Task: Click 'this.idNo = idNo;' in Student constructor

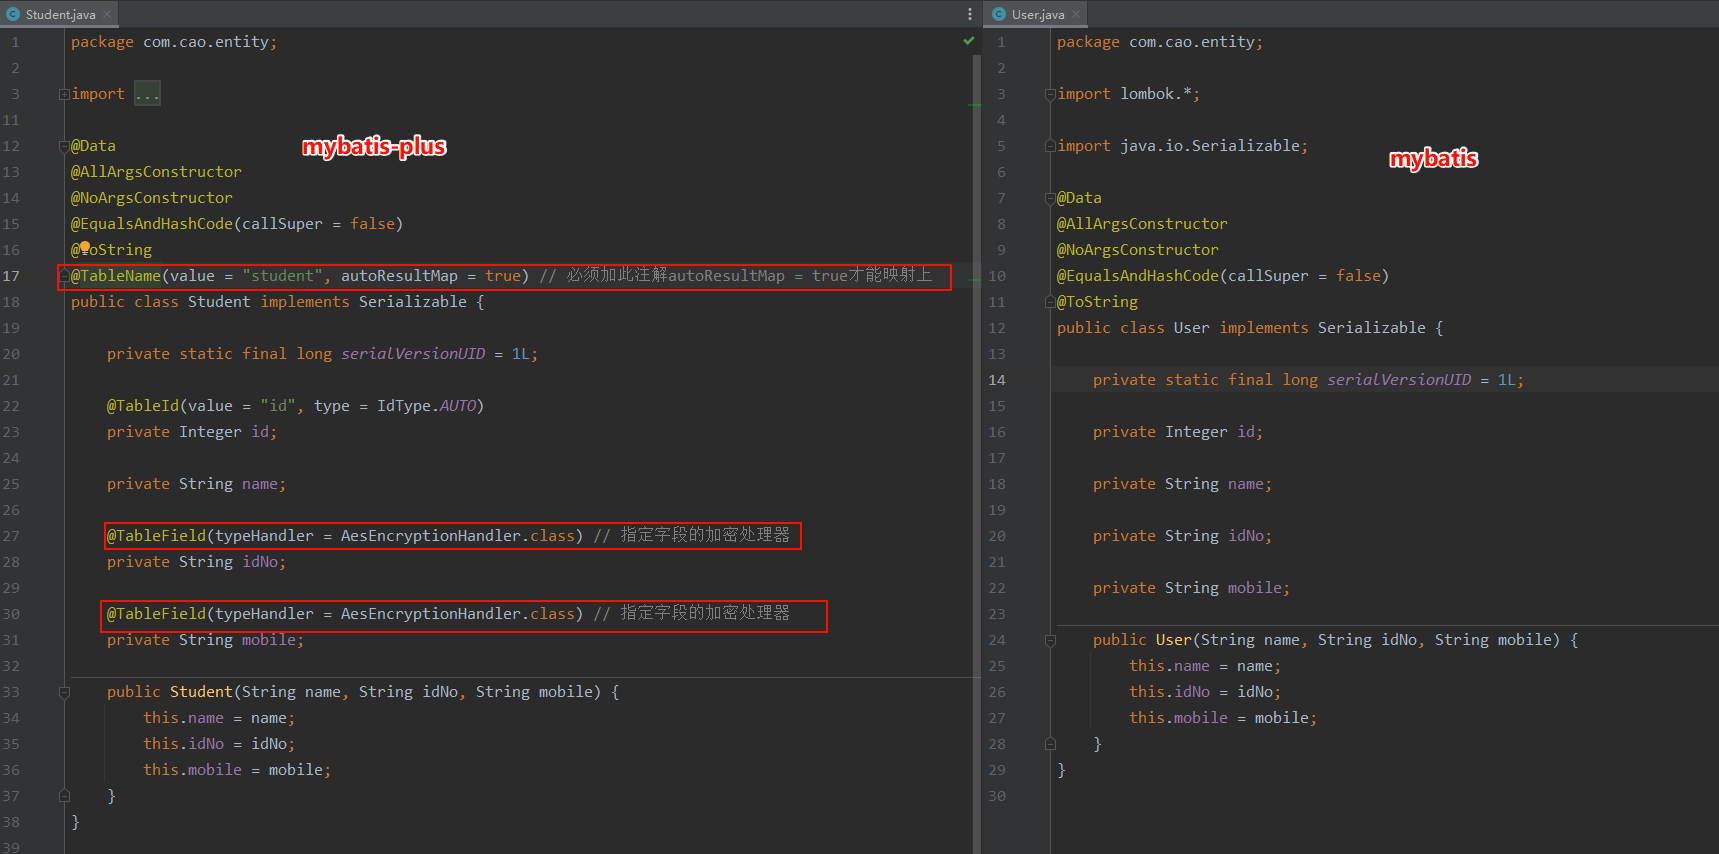Action: [219, 744]
